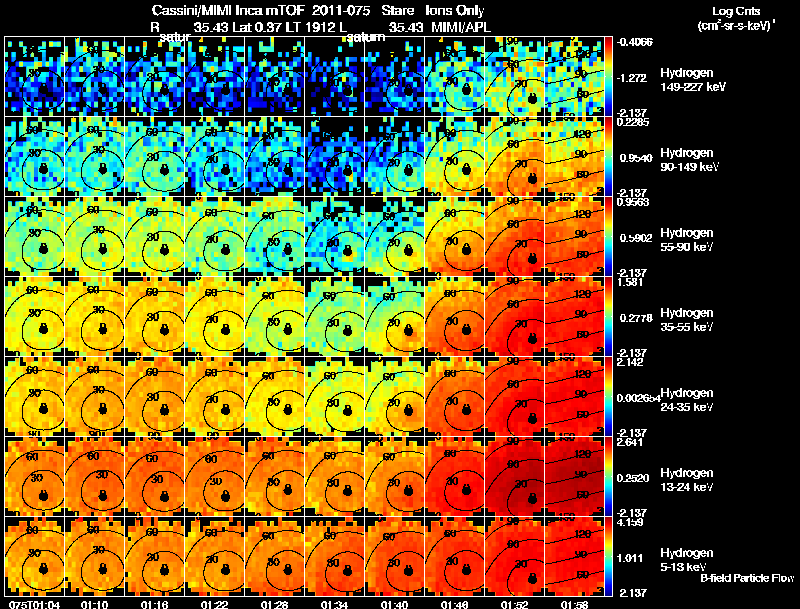Click the Hydrogen 24-35 keV row label
This screenshot has height=609, width=800.
[x=686, y=400]
